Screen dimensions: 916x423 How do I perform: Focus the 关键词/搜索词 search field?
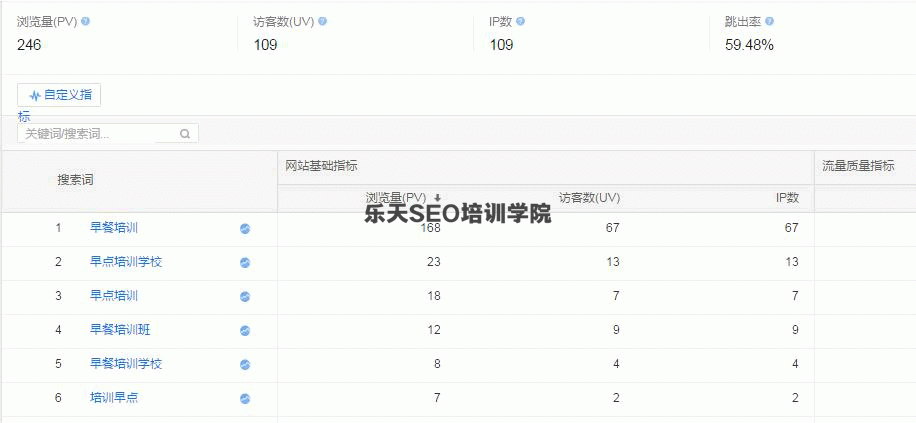[x=108, y=133]
